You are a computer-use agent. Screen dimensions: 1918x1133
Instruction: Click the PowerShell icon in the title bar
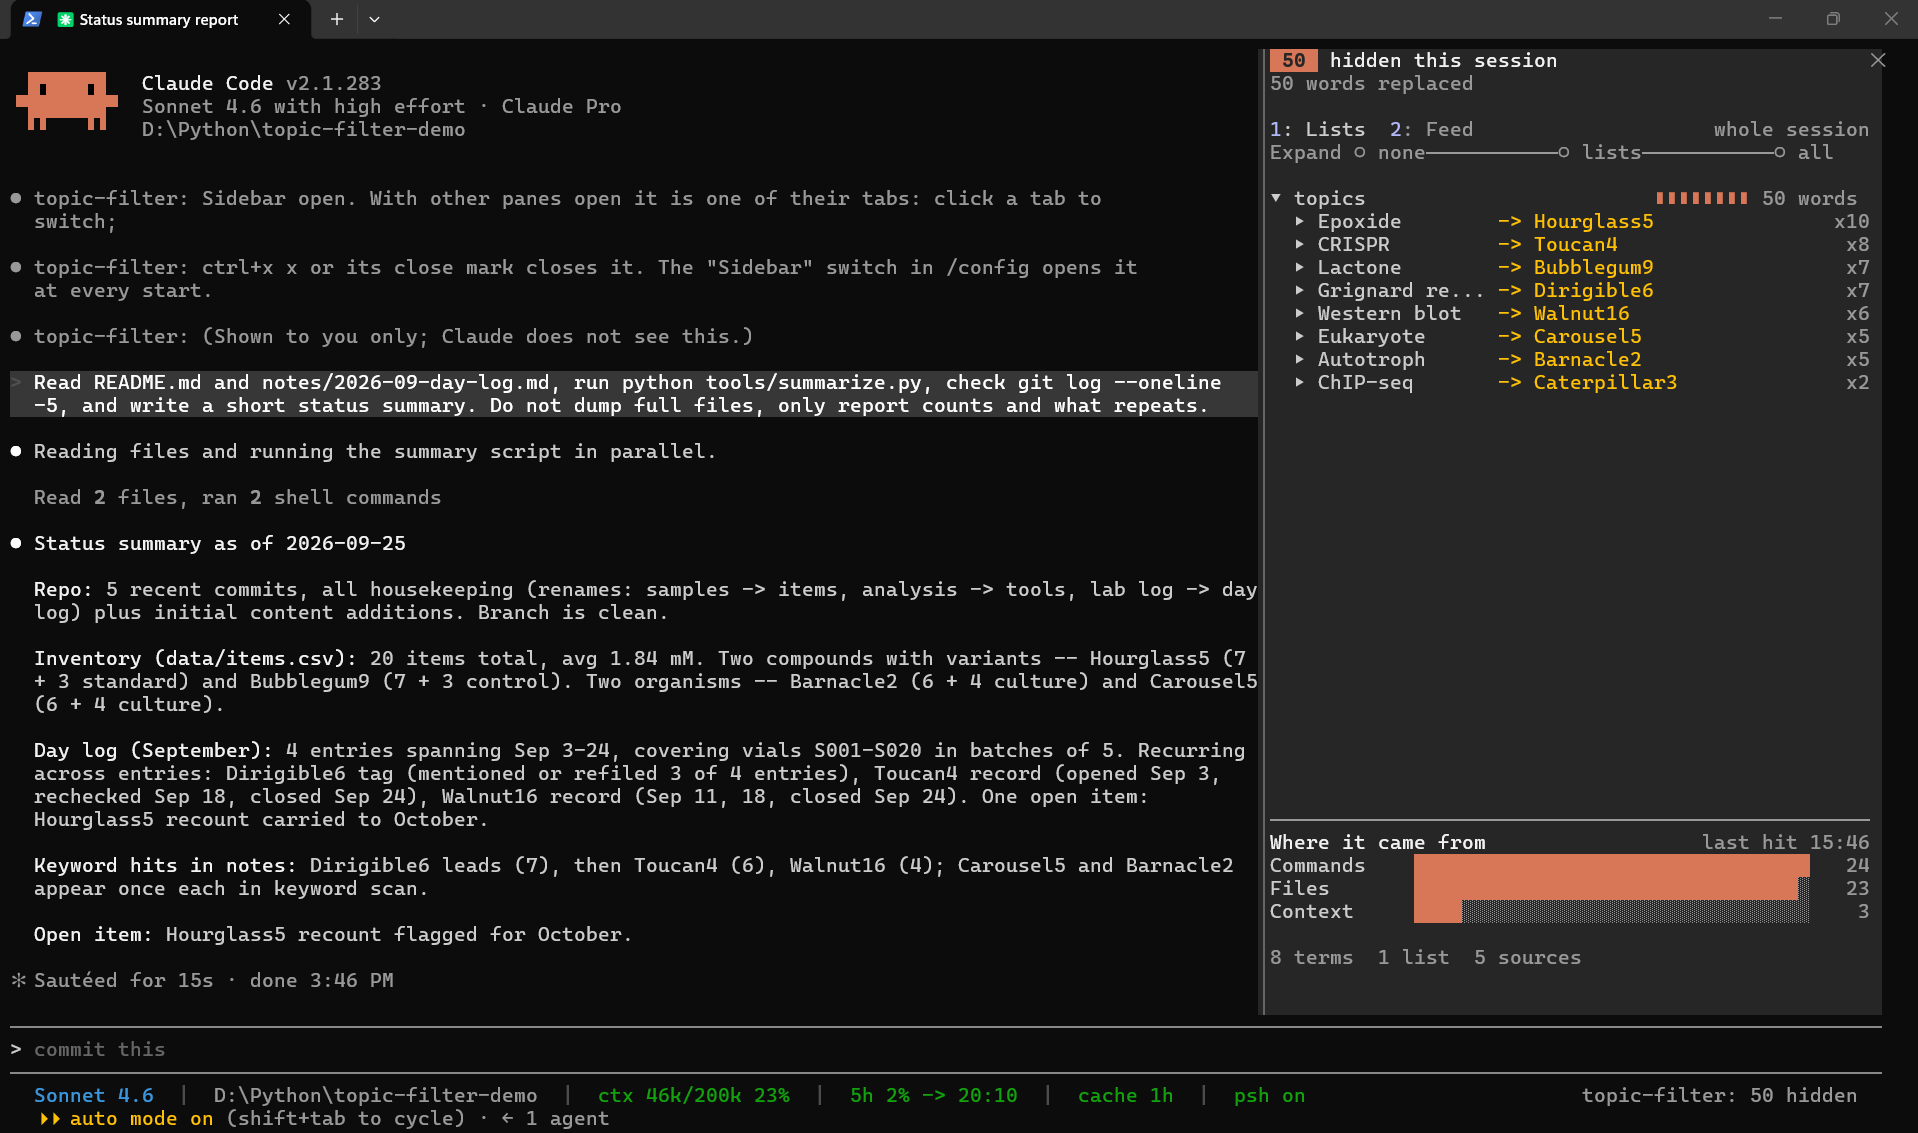pyautogui.click(x=32, y=19)
